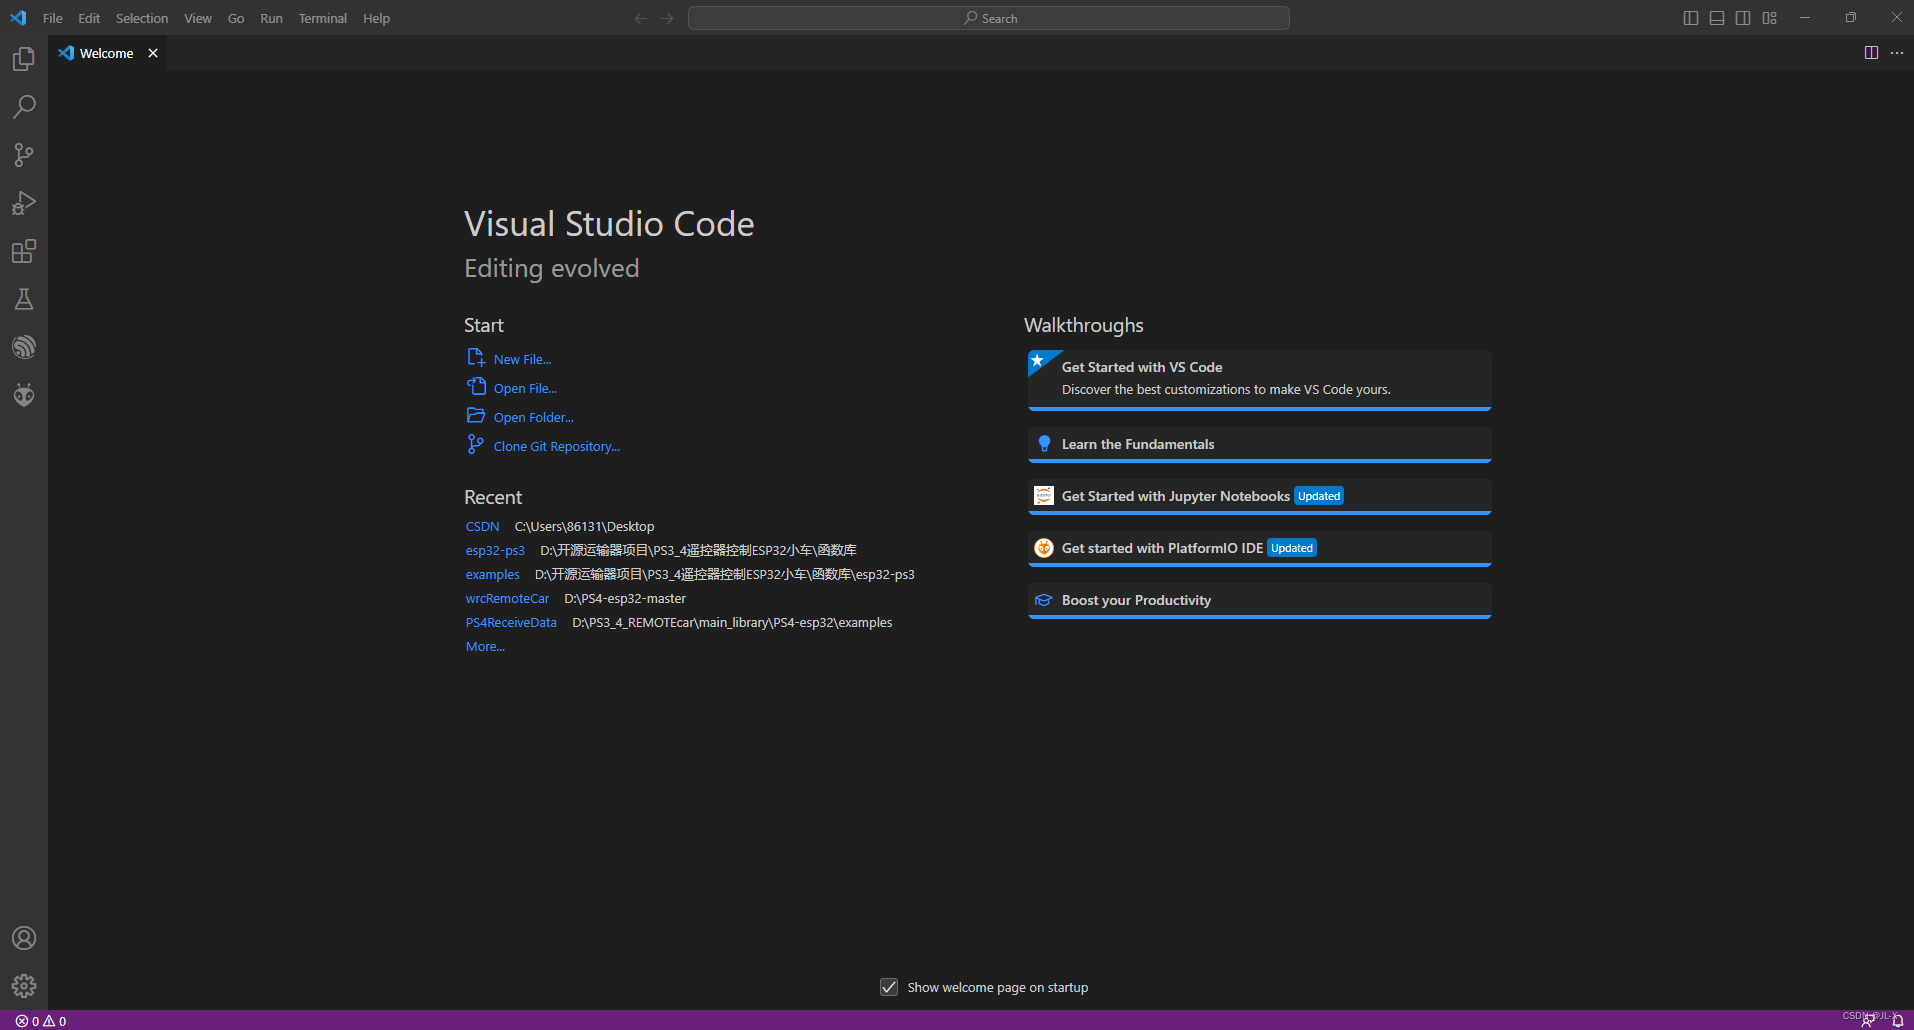The height and width of the screenshot is (1030, 1914).
Task: Open the Espressif ESP-IDF view
Action: click(x=24, y=347)
